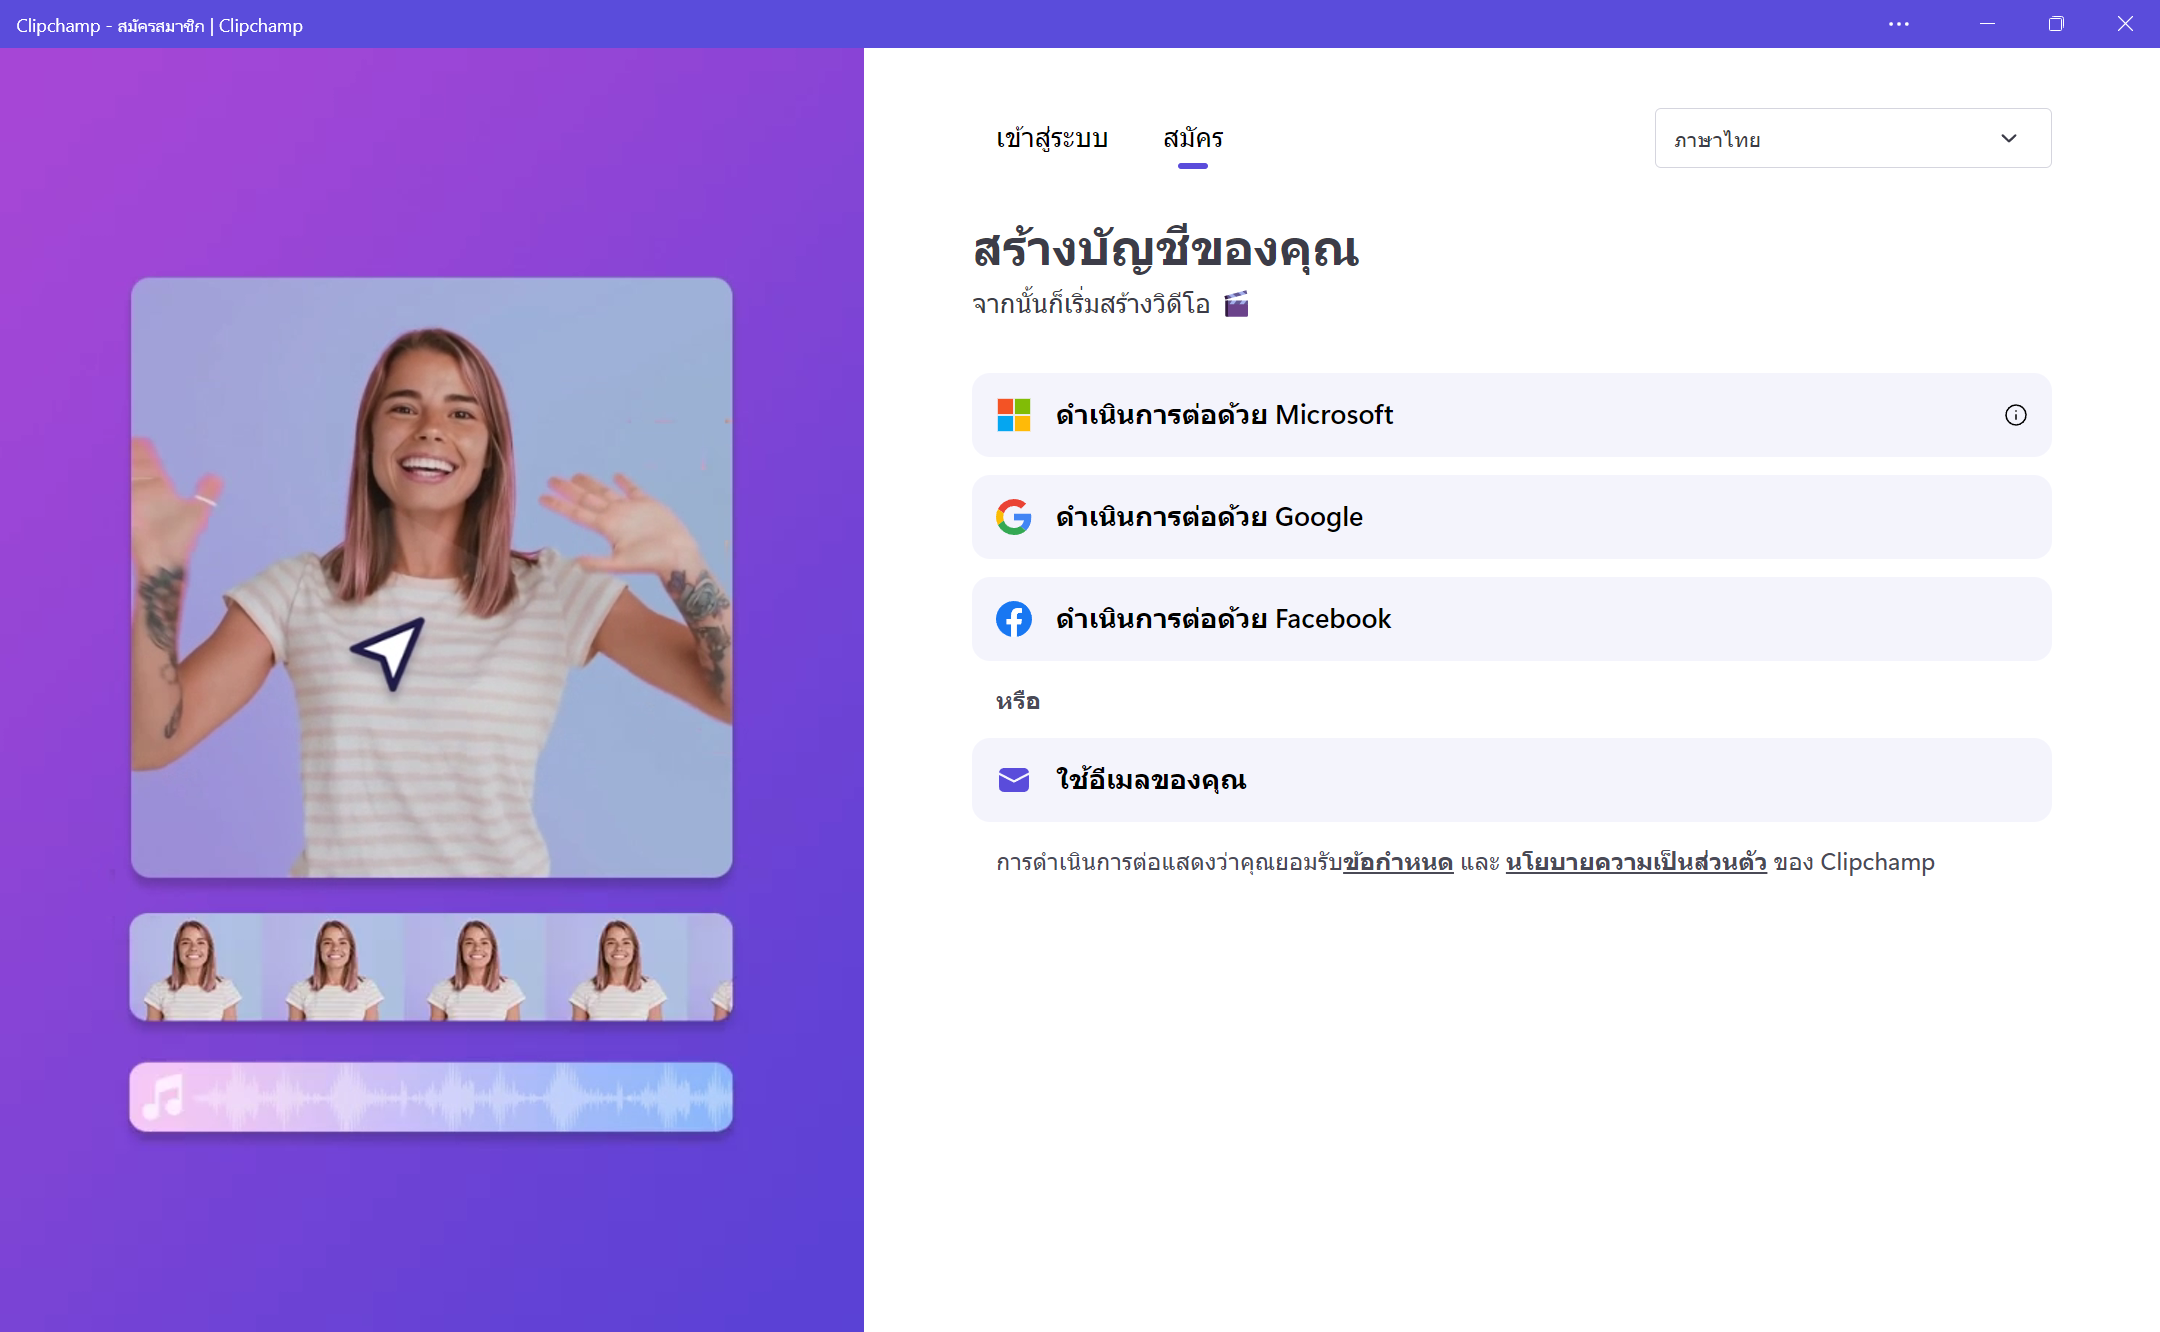Close the Clipchamp window

[x=2125, y=24]
